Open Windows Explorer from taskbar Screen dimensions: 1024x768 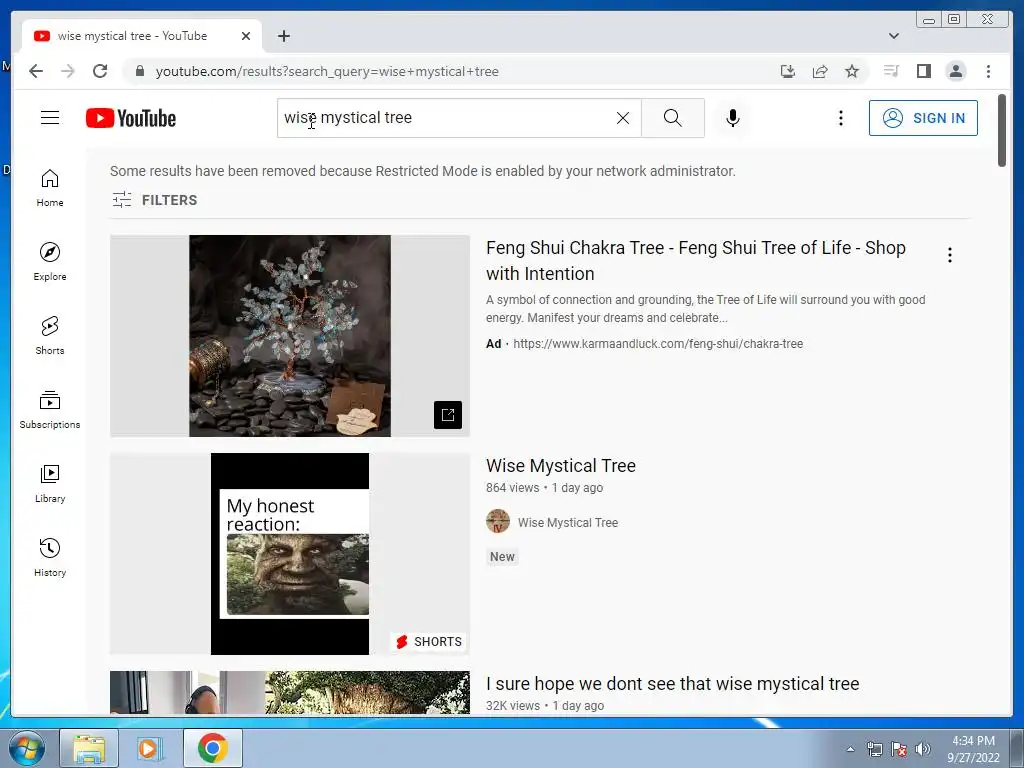point(89,748)
